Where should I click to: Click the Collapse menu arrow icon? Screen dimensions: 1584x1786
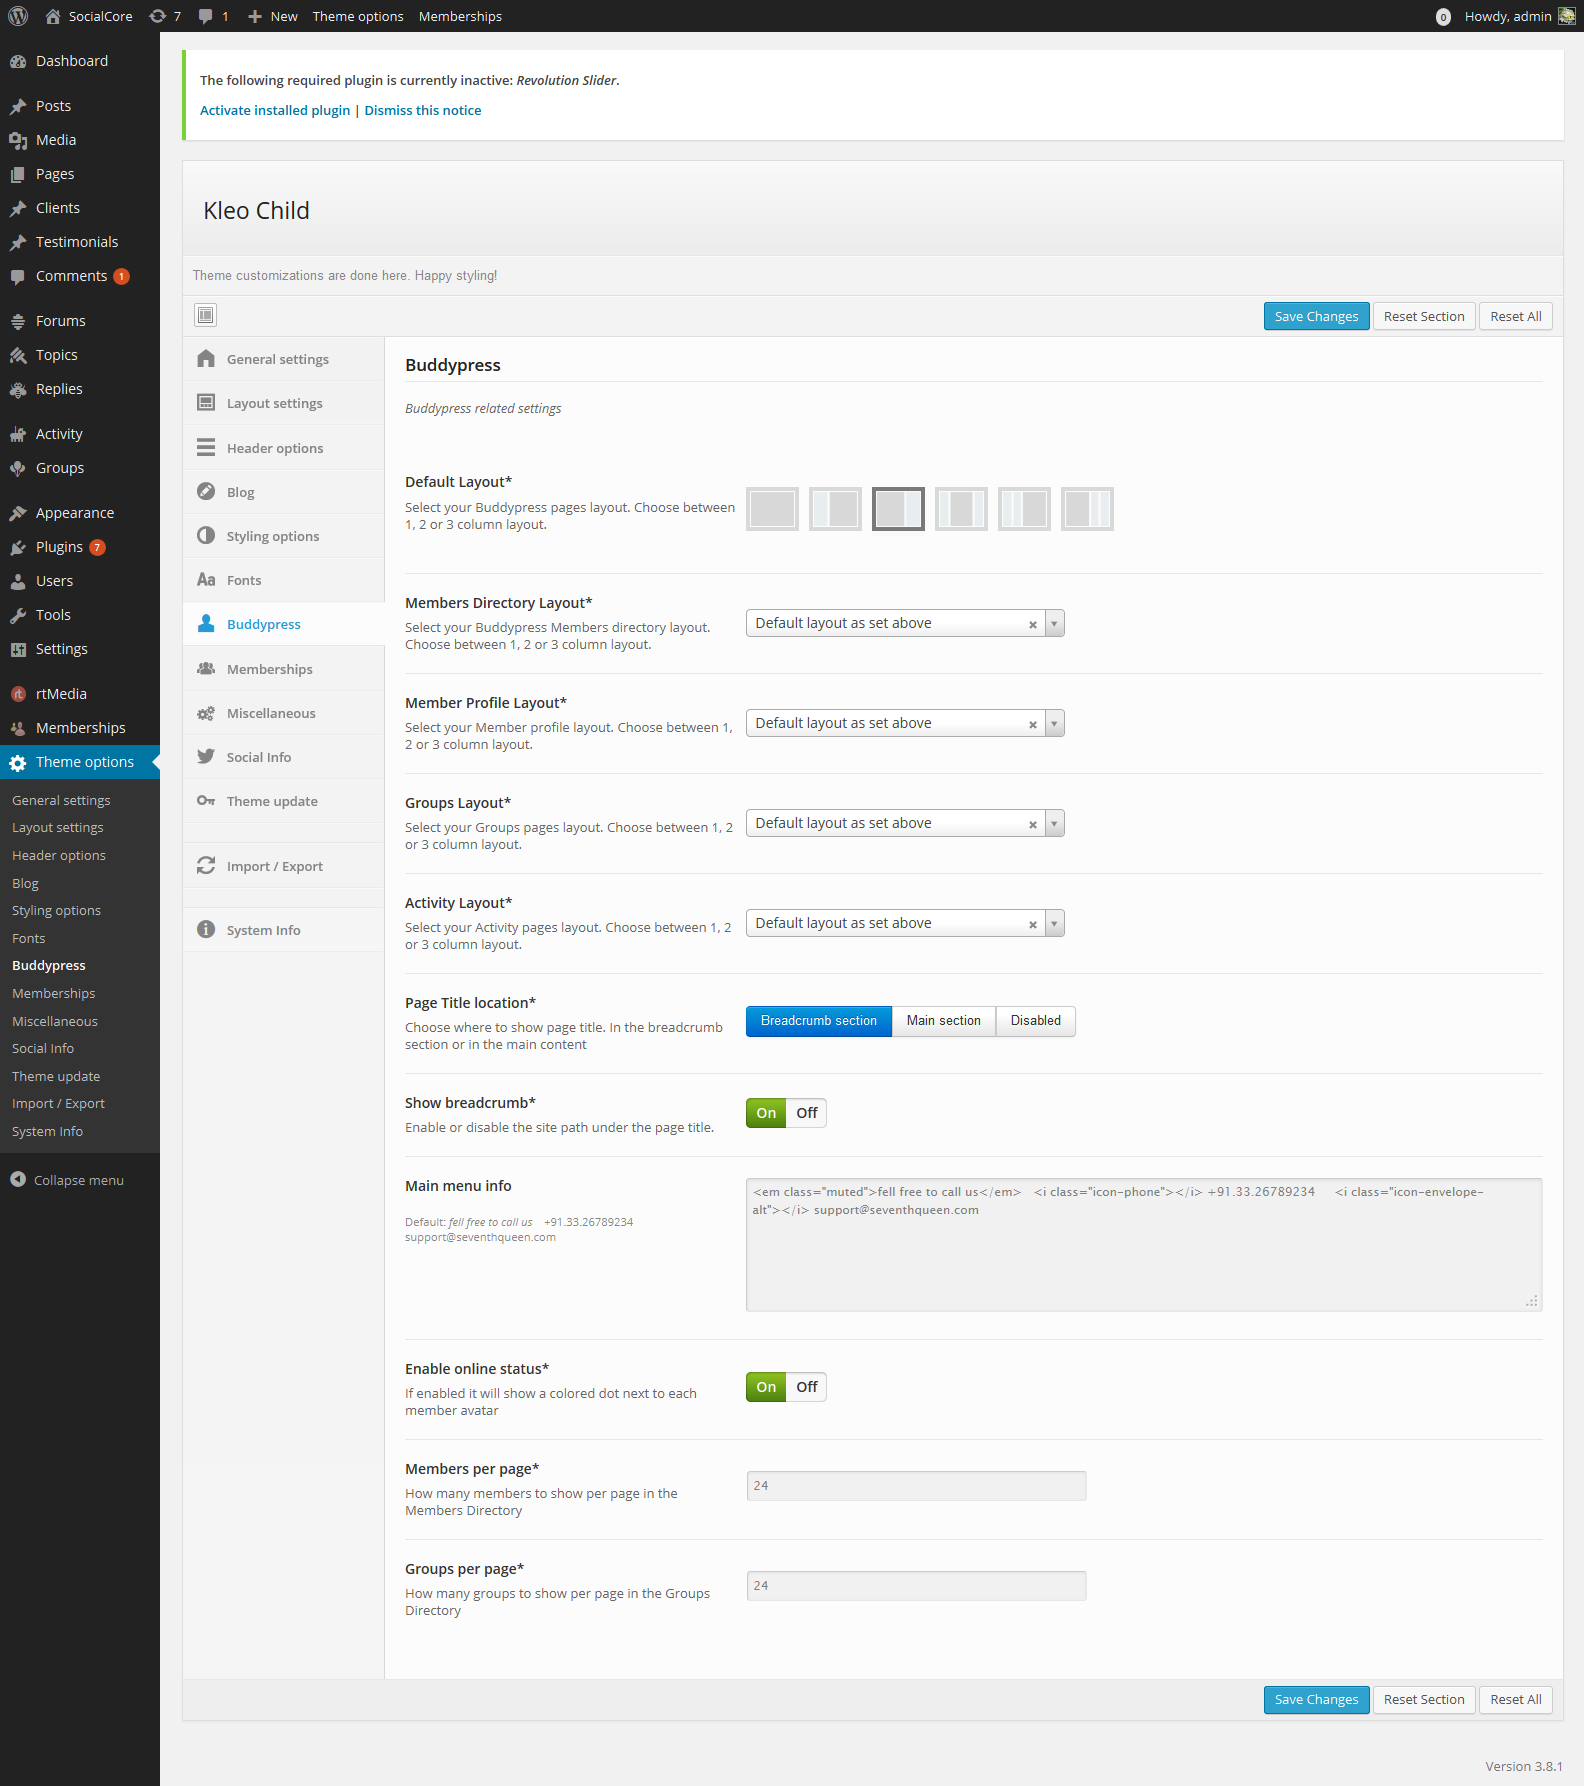coord(18,1180)
